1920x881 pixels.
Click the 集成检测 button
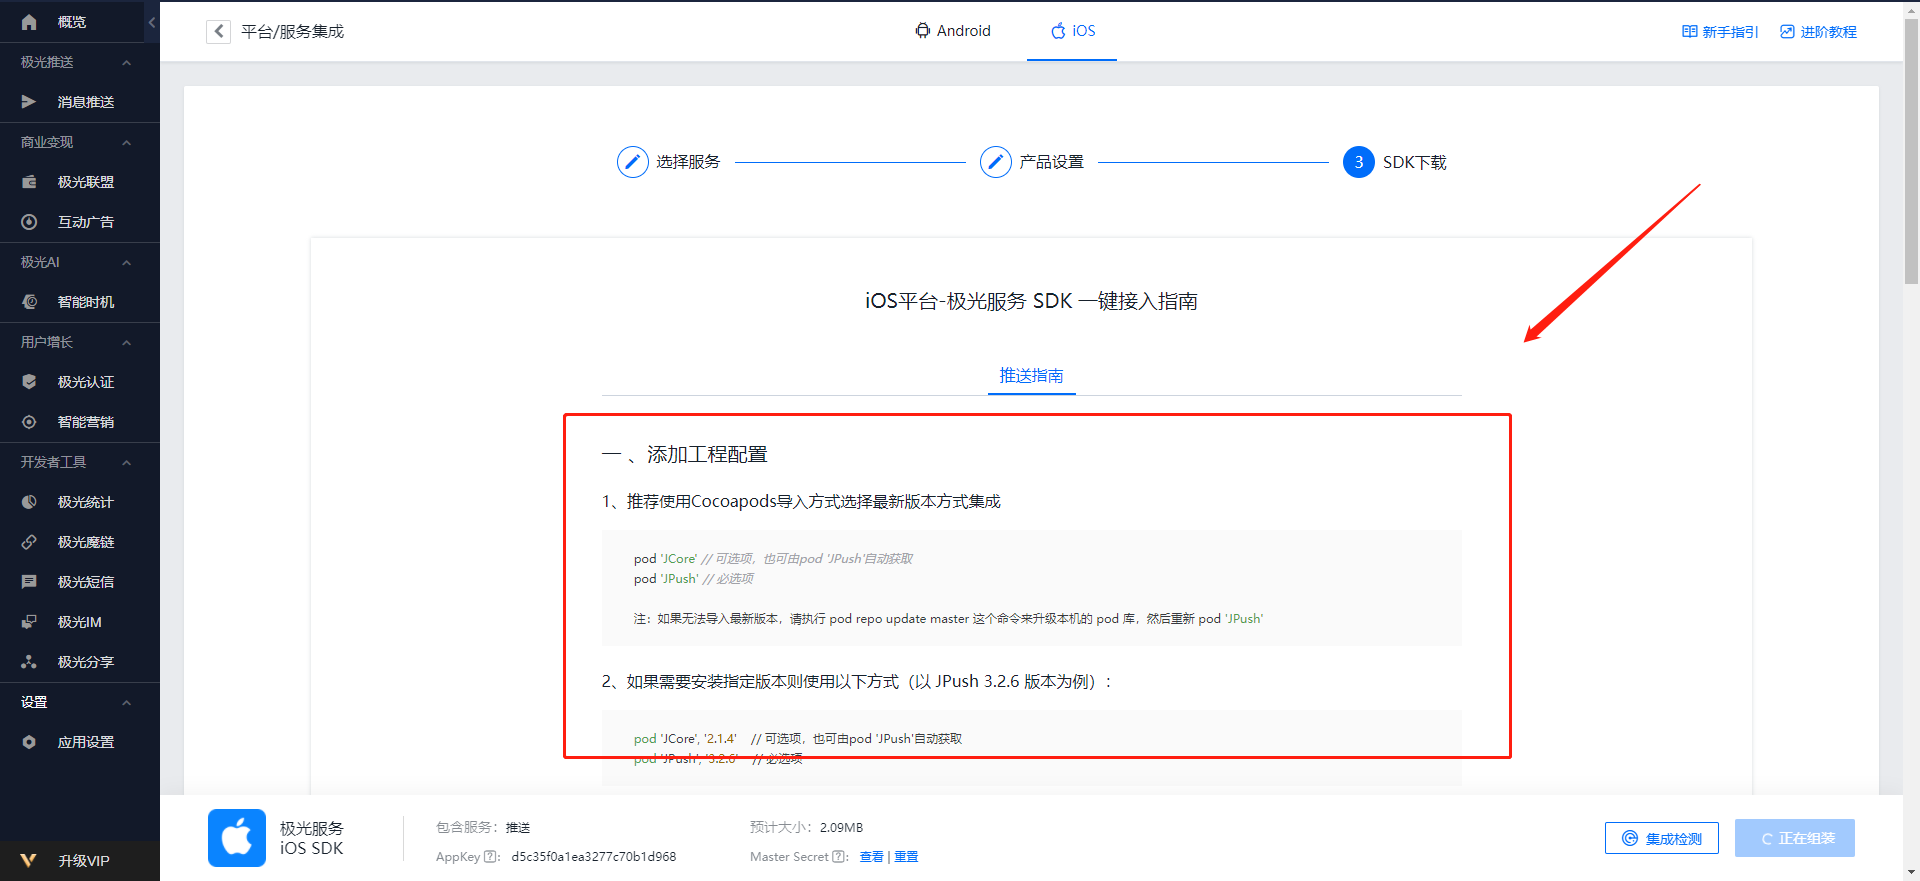(x=1661, y=838)
